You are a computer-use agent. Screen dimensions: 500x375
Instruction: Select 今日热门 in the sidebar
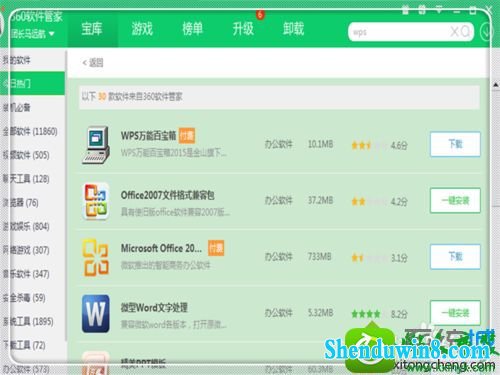[32, 83]
